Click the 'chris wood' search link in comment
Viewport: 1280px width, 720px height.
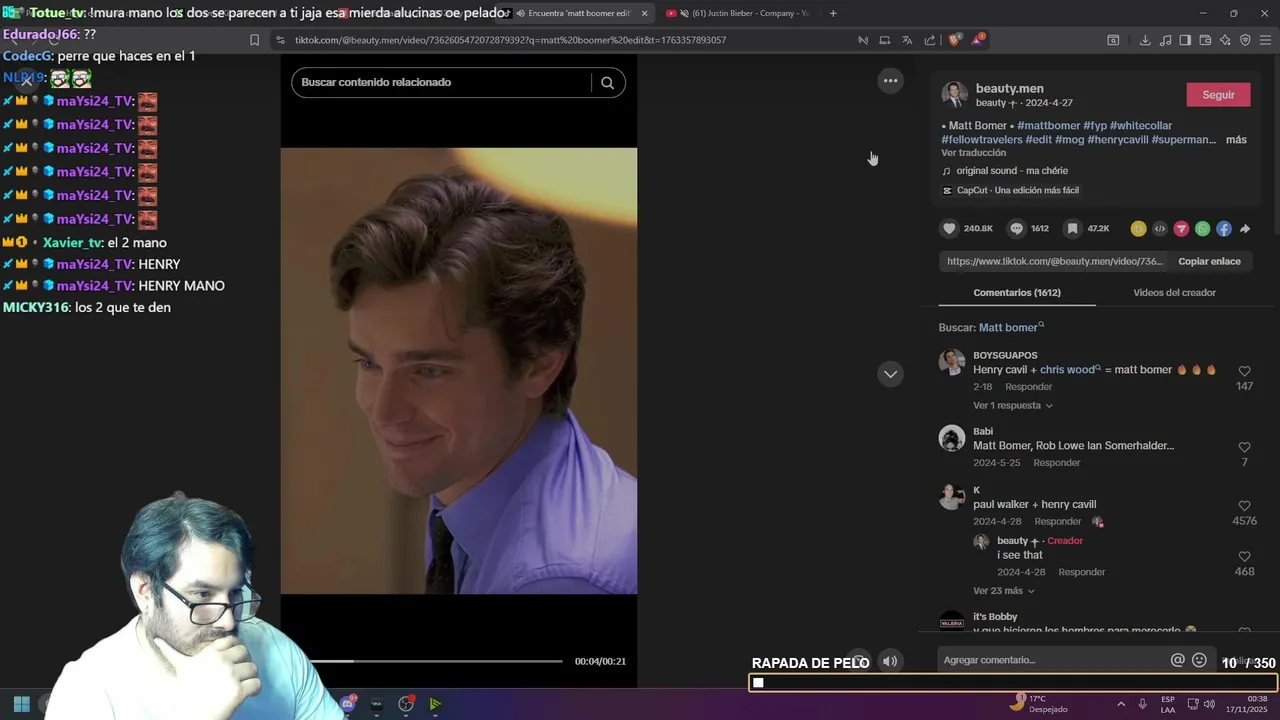pyautogui.click(x=1070, y=370)
